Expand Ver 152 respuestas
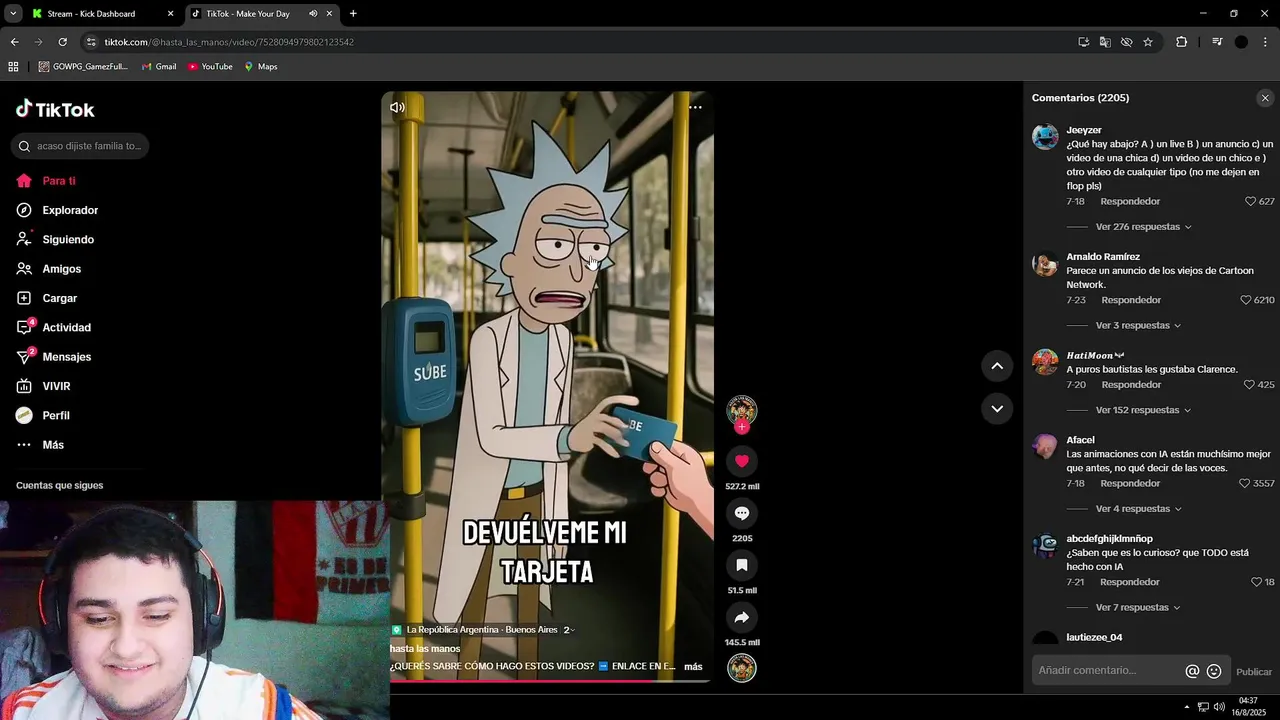 tap(1143, 410)
